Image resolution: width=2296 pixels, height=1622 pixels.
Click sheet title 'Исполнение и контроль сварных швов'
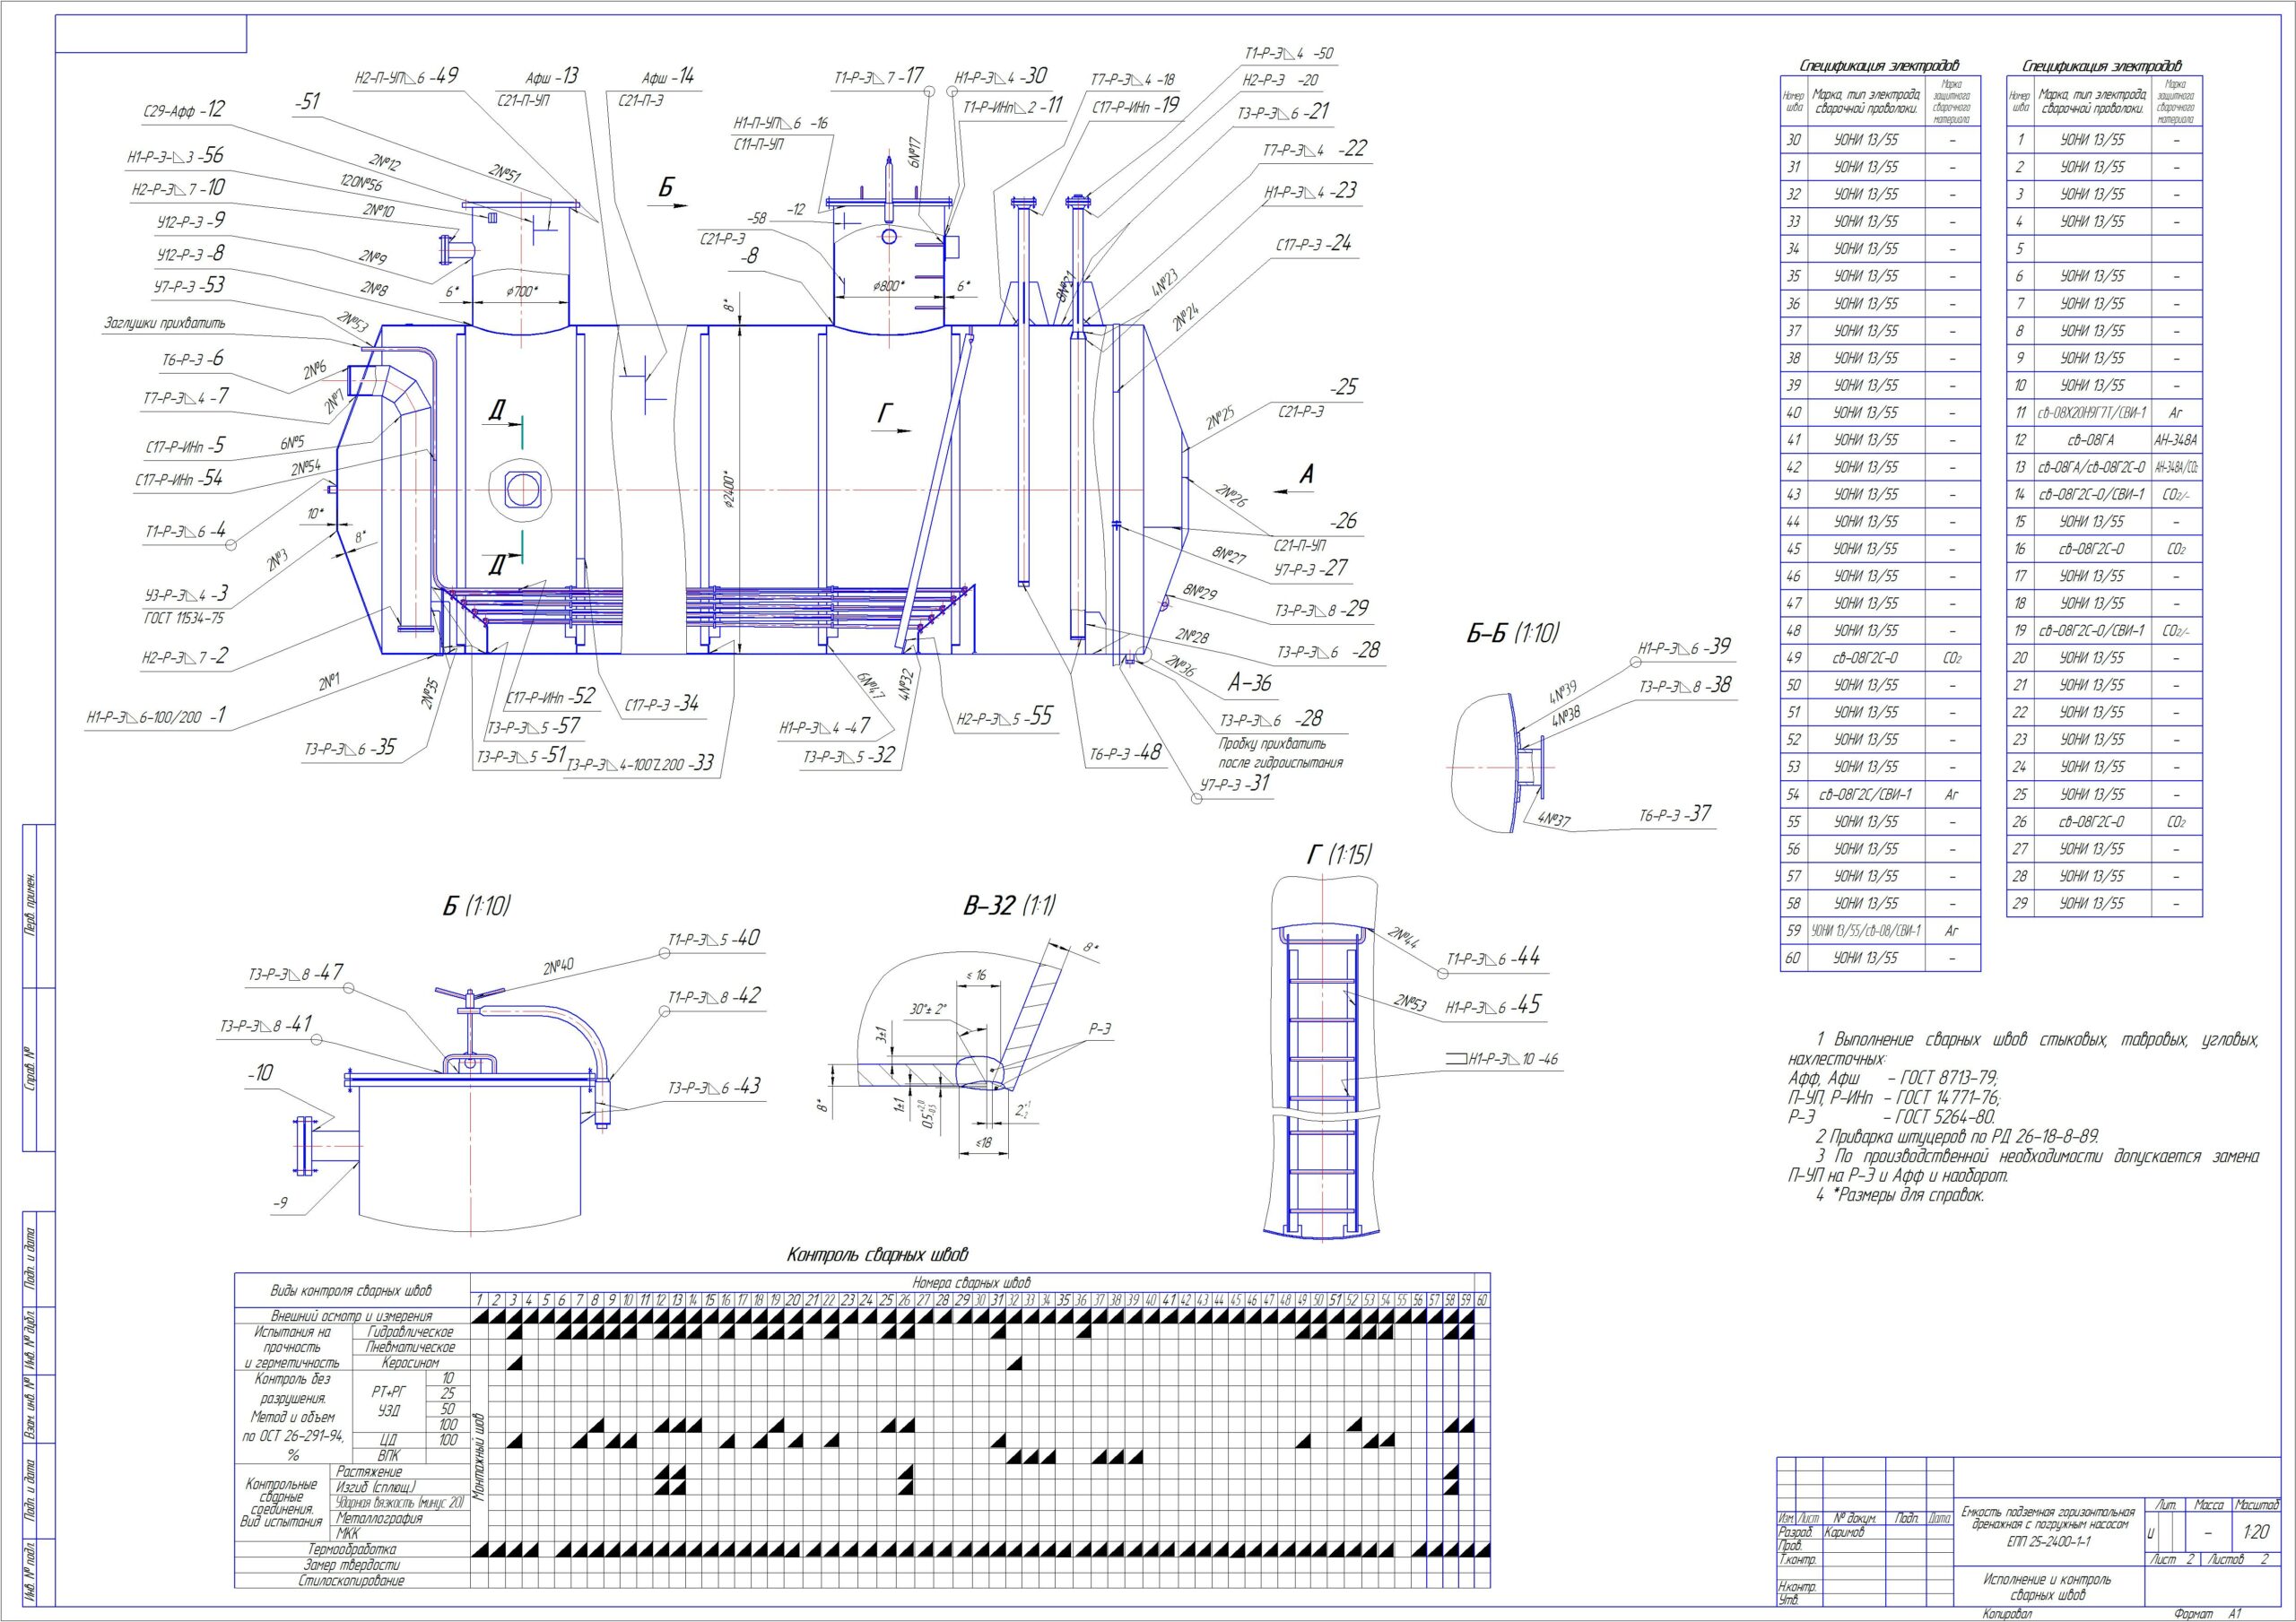[2047, 1587]
